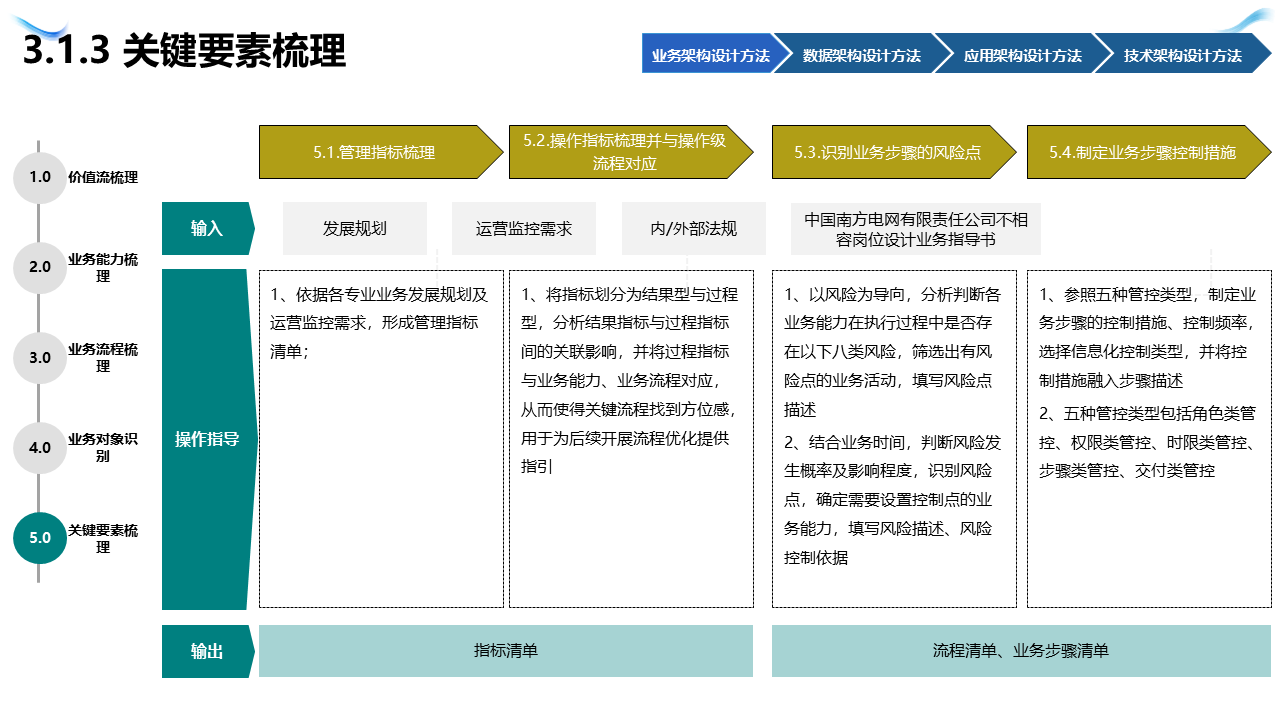Click the 业务对象识别 step label

103,447
